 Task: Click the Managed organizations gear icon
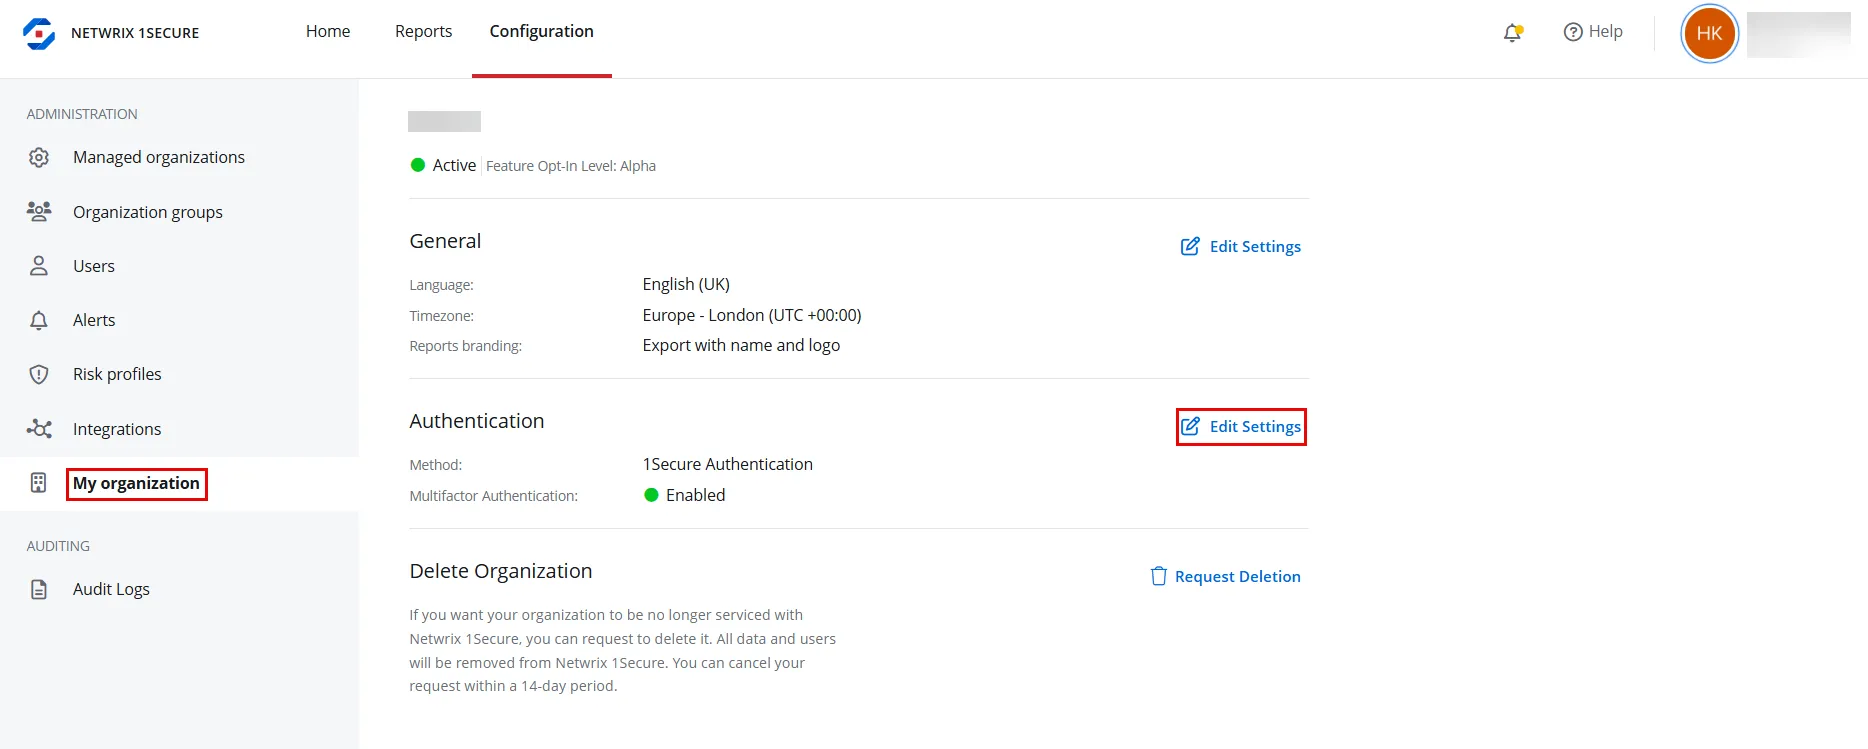click(x=39, y=157)
